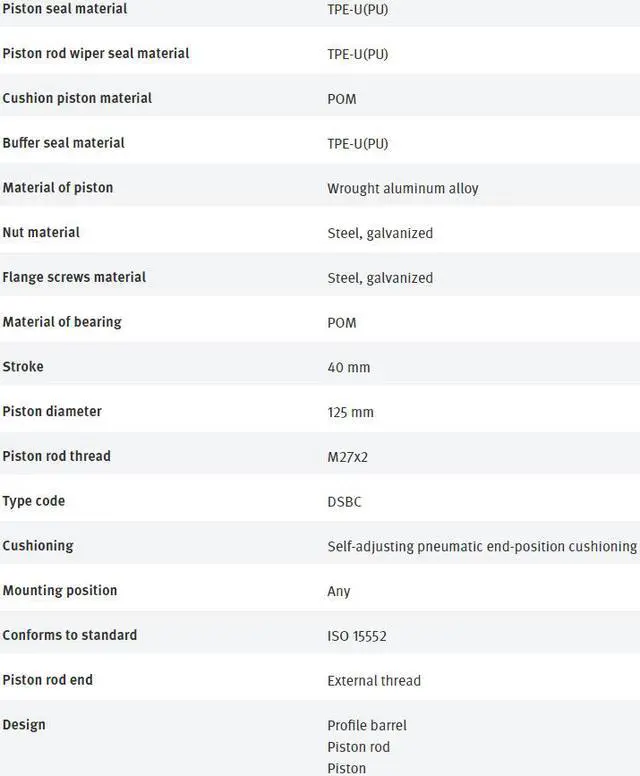
Task: Select the Piston rod wiper seal material row
Action: coord(96,53)
